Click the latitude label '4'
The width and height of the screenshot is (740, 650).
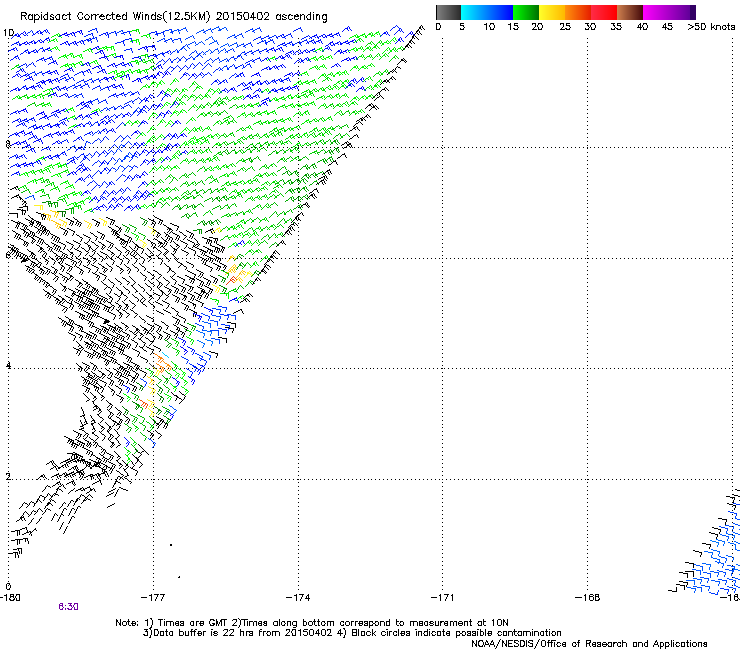(x=8, y=366)
